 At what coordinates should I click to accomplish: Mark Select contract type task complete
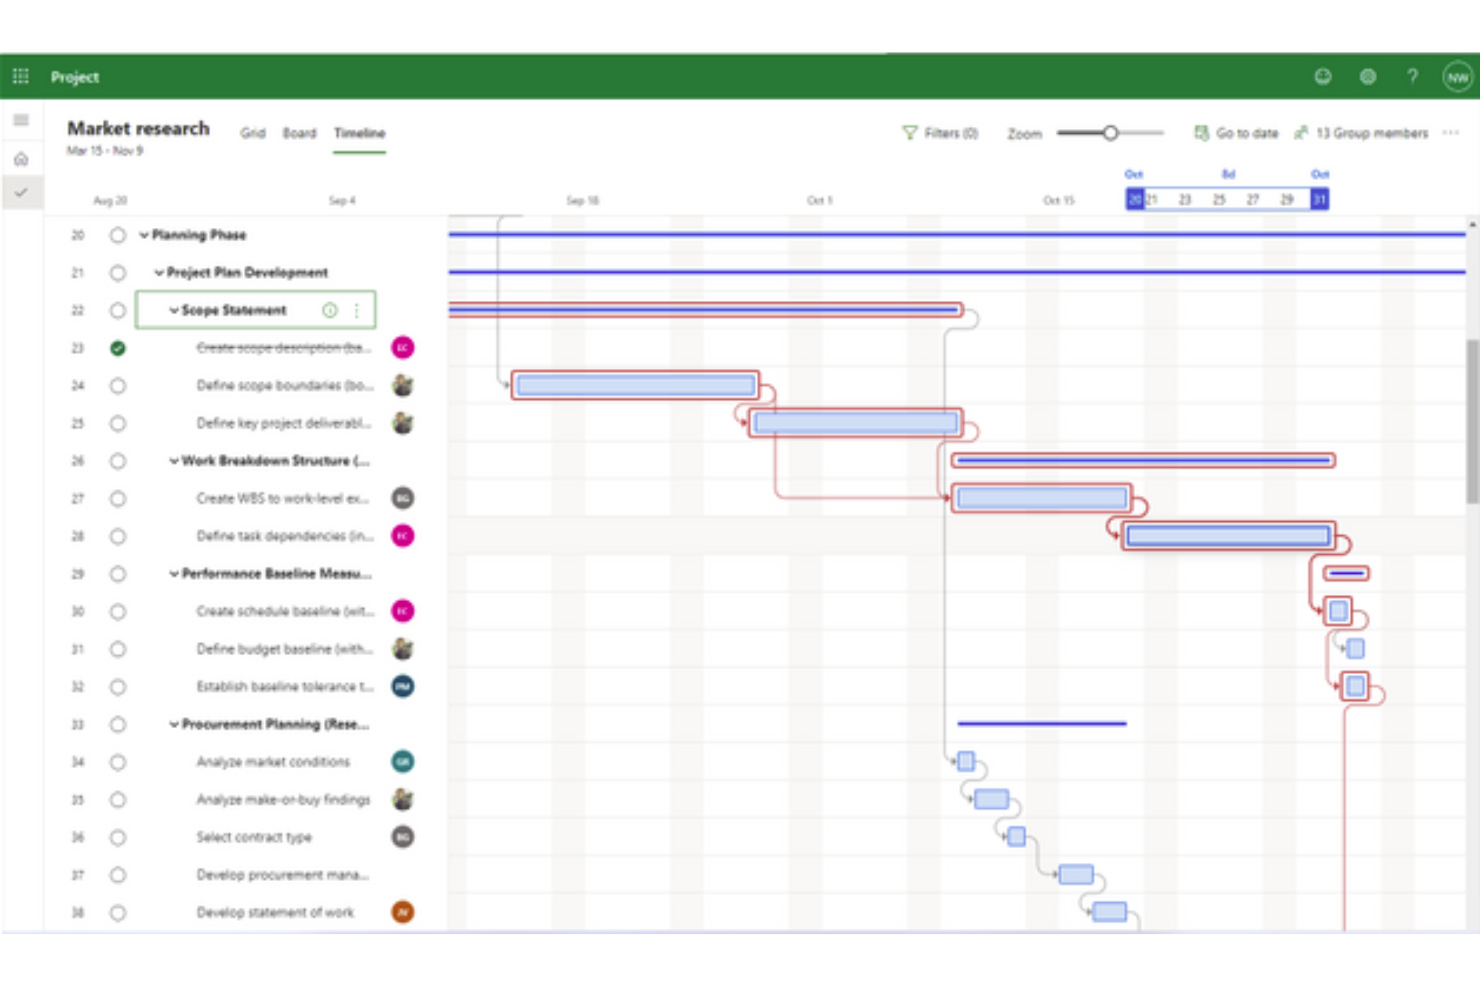(x=118, y=838)
